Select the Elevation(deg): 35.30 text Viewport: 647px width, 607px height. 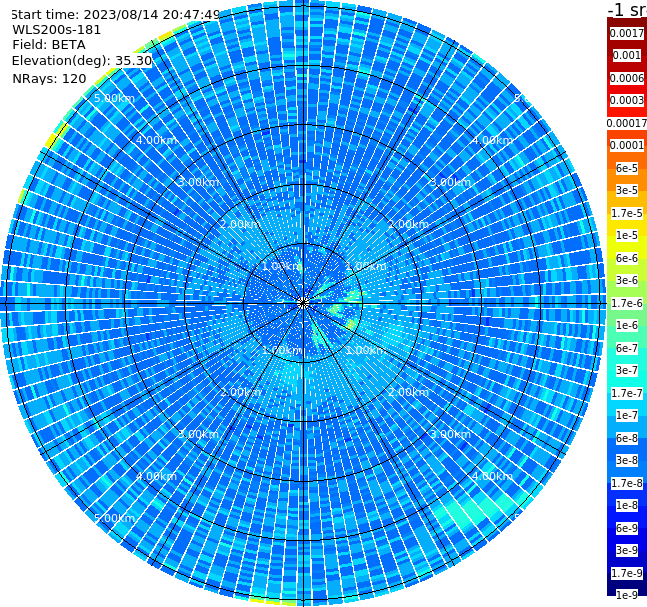[82, 61]
